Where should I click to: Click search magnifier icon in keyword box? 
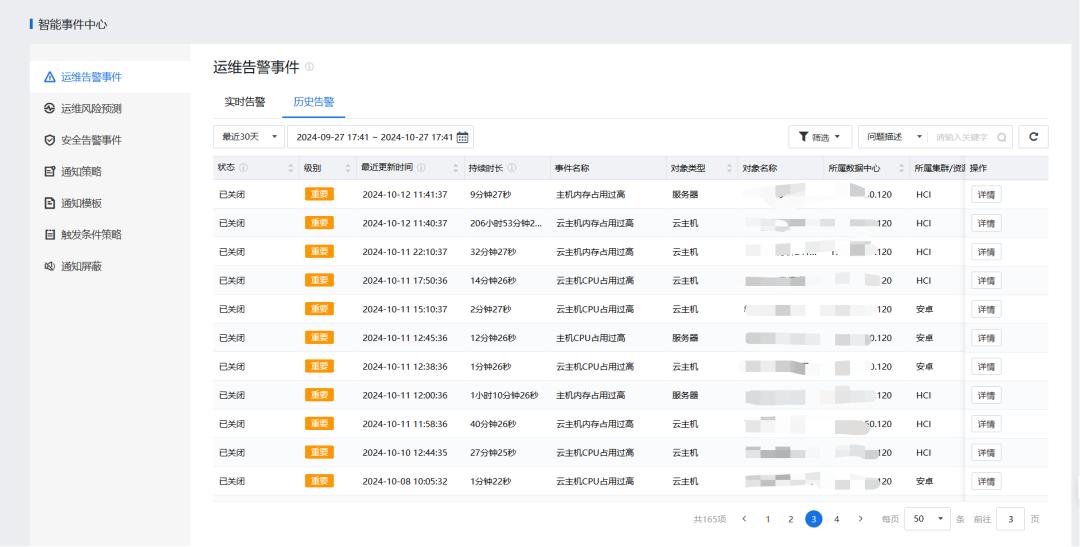click(x=1001, y=137)
